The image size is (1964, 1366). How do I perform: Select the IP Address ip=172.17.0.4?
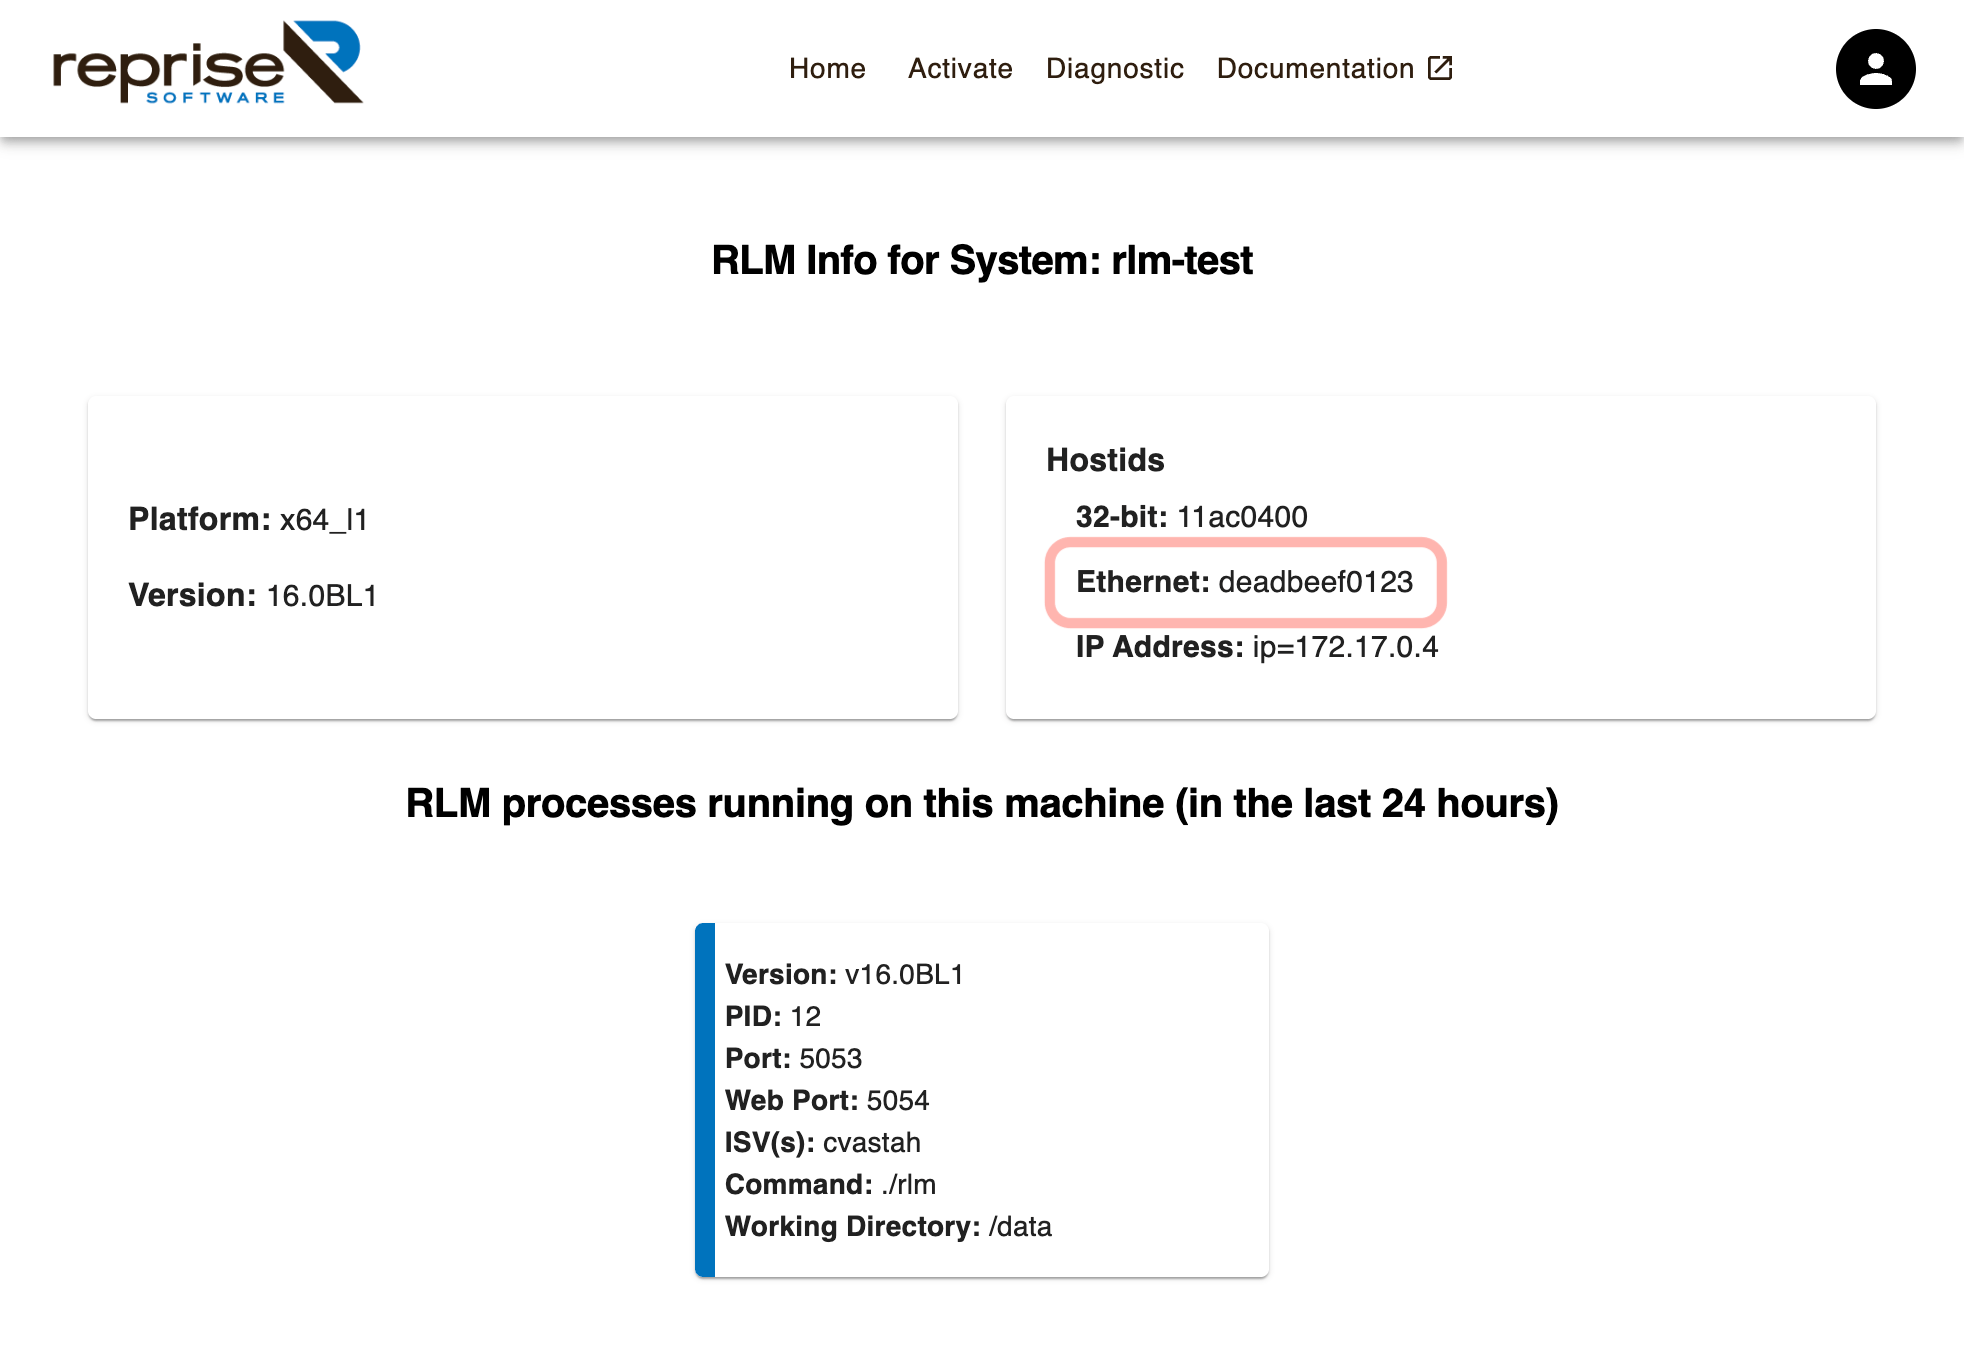point(1345,647)
